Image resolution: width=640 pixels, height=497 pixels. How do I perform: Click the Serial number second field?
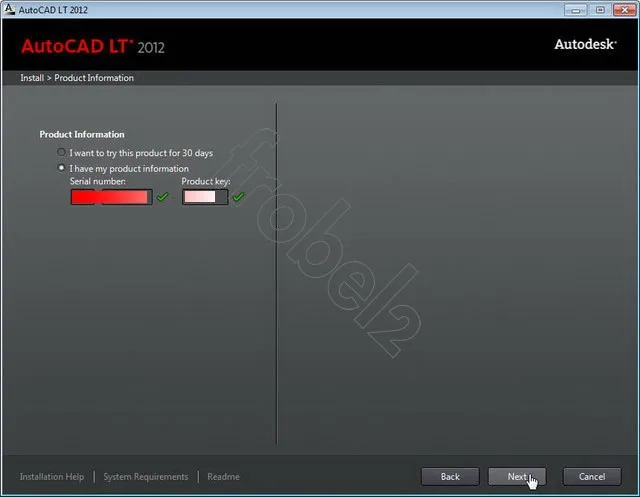click(x=127, y=197)
